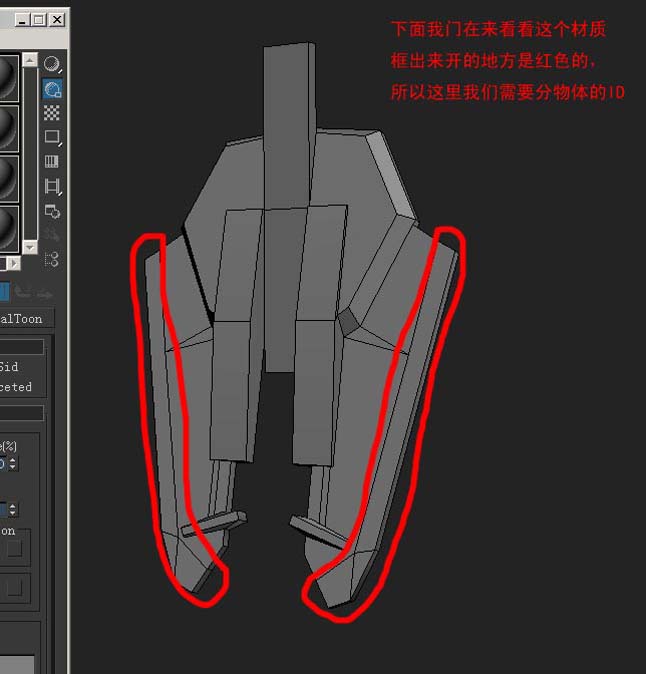Screen dimensions: 646x674
Task: Open the Sample Type sphere flyout
Action: [x=52, y=64]
